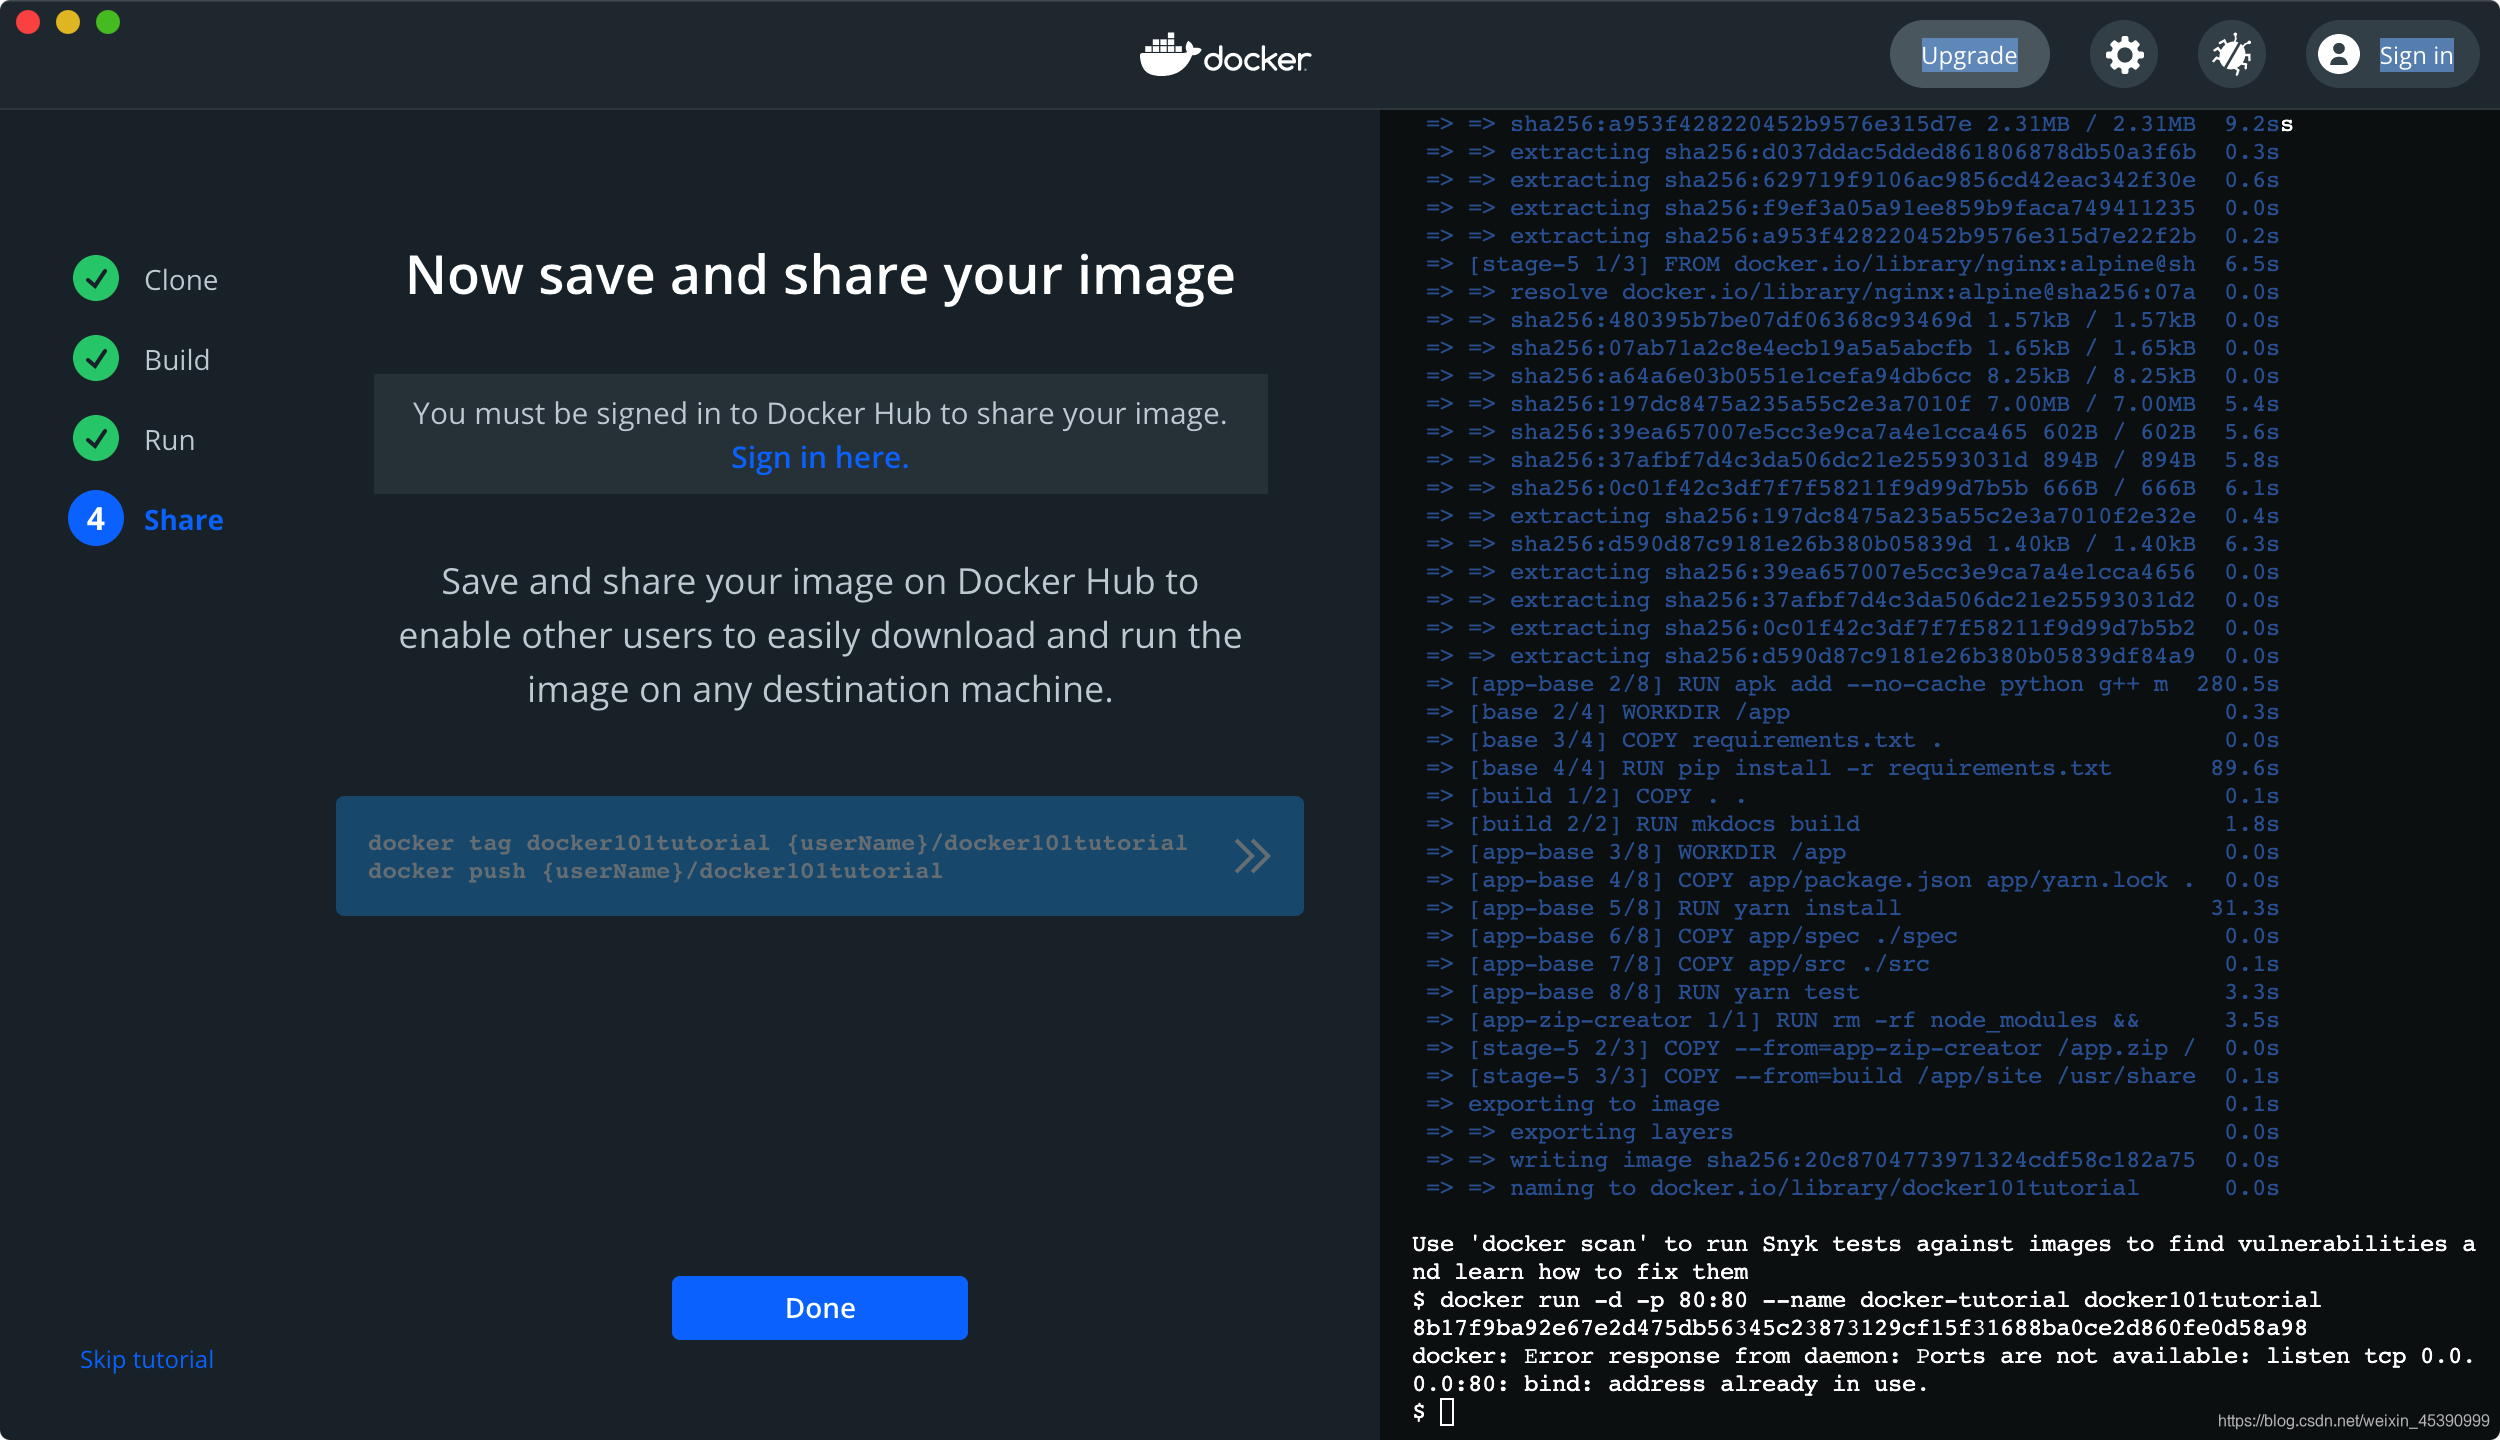
Task: Click the green check beside Clone
Action: coord(96,279)
